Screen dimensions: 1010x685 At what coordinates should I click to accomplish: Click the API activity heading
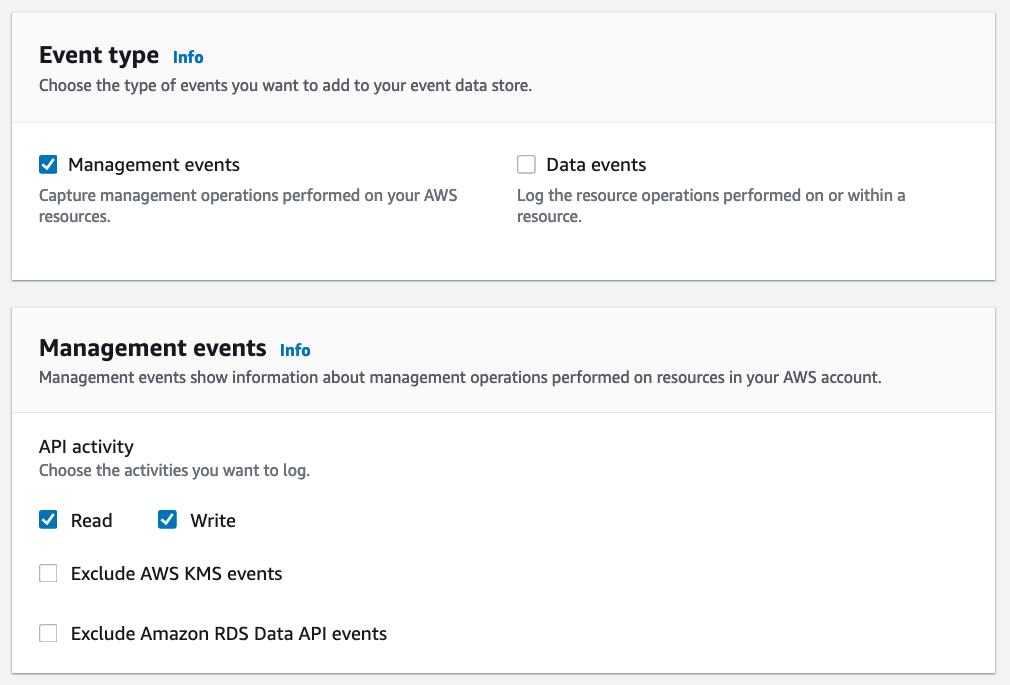(x=85, y=446)
